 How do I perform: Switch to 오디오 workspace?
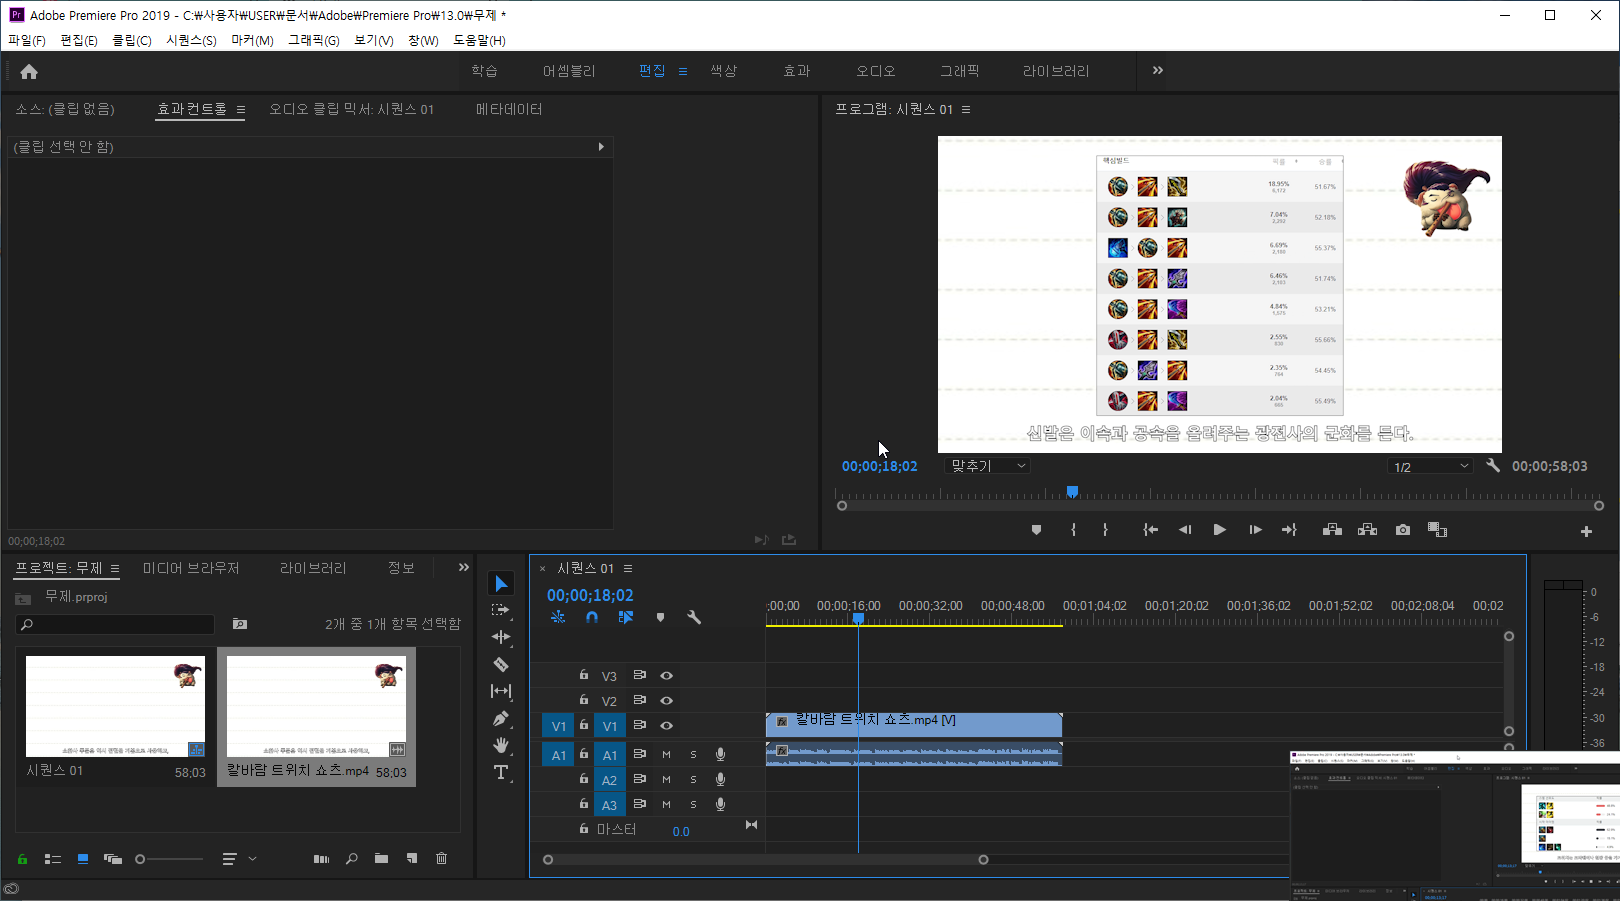[x=875, y=71]
